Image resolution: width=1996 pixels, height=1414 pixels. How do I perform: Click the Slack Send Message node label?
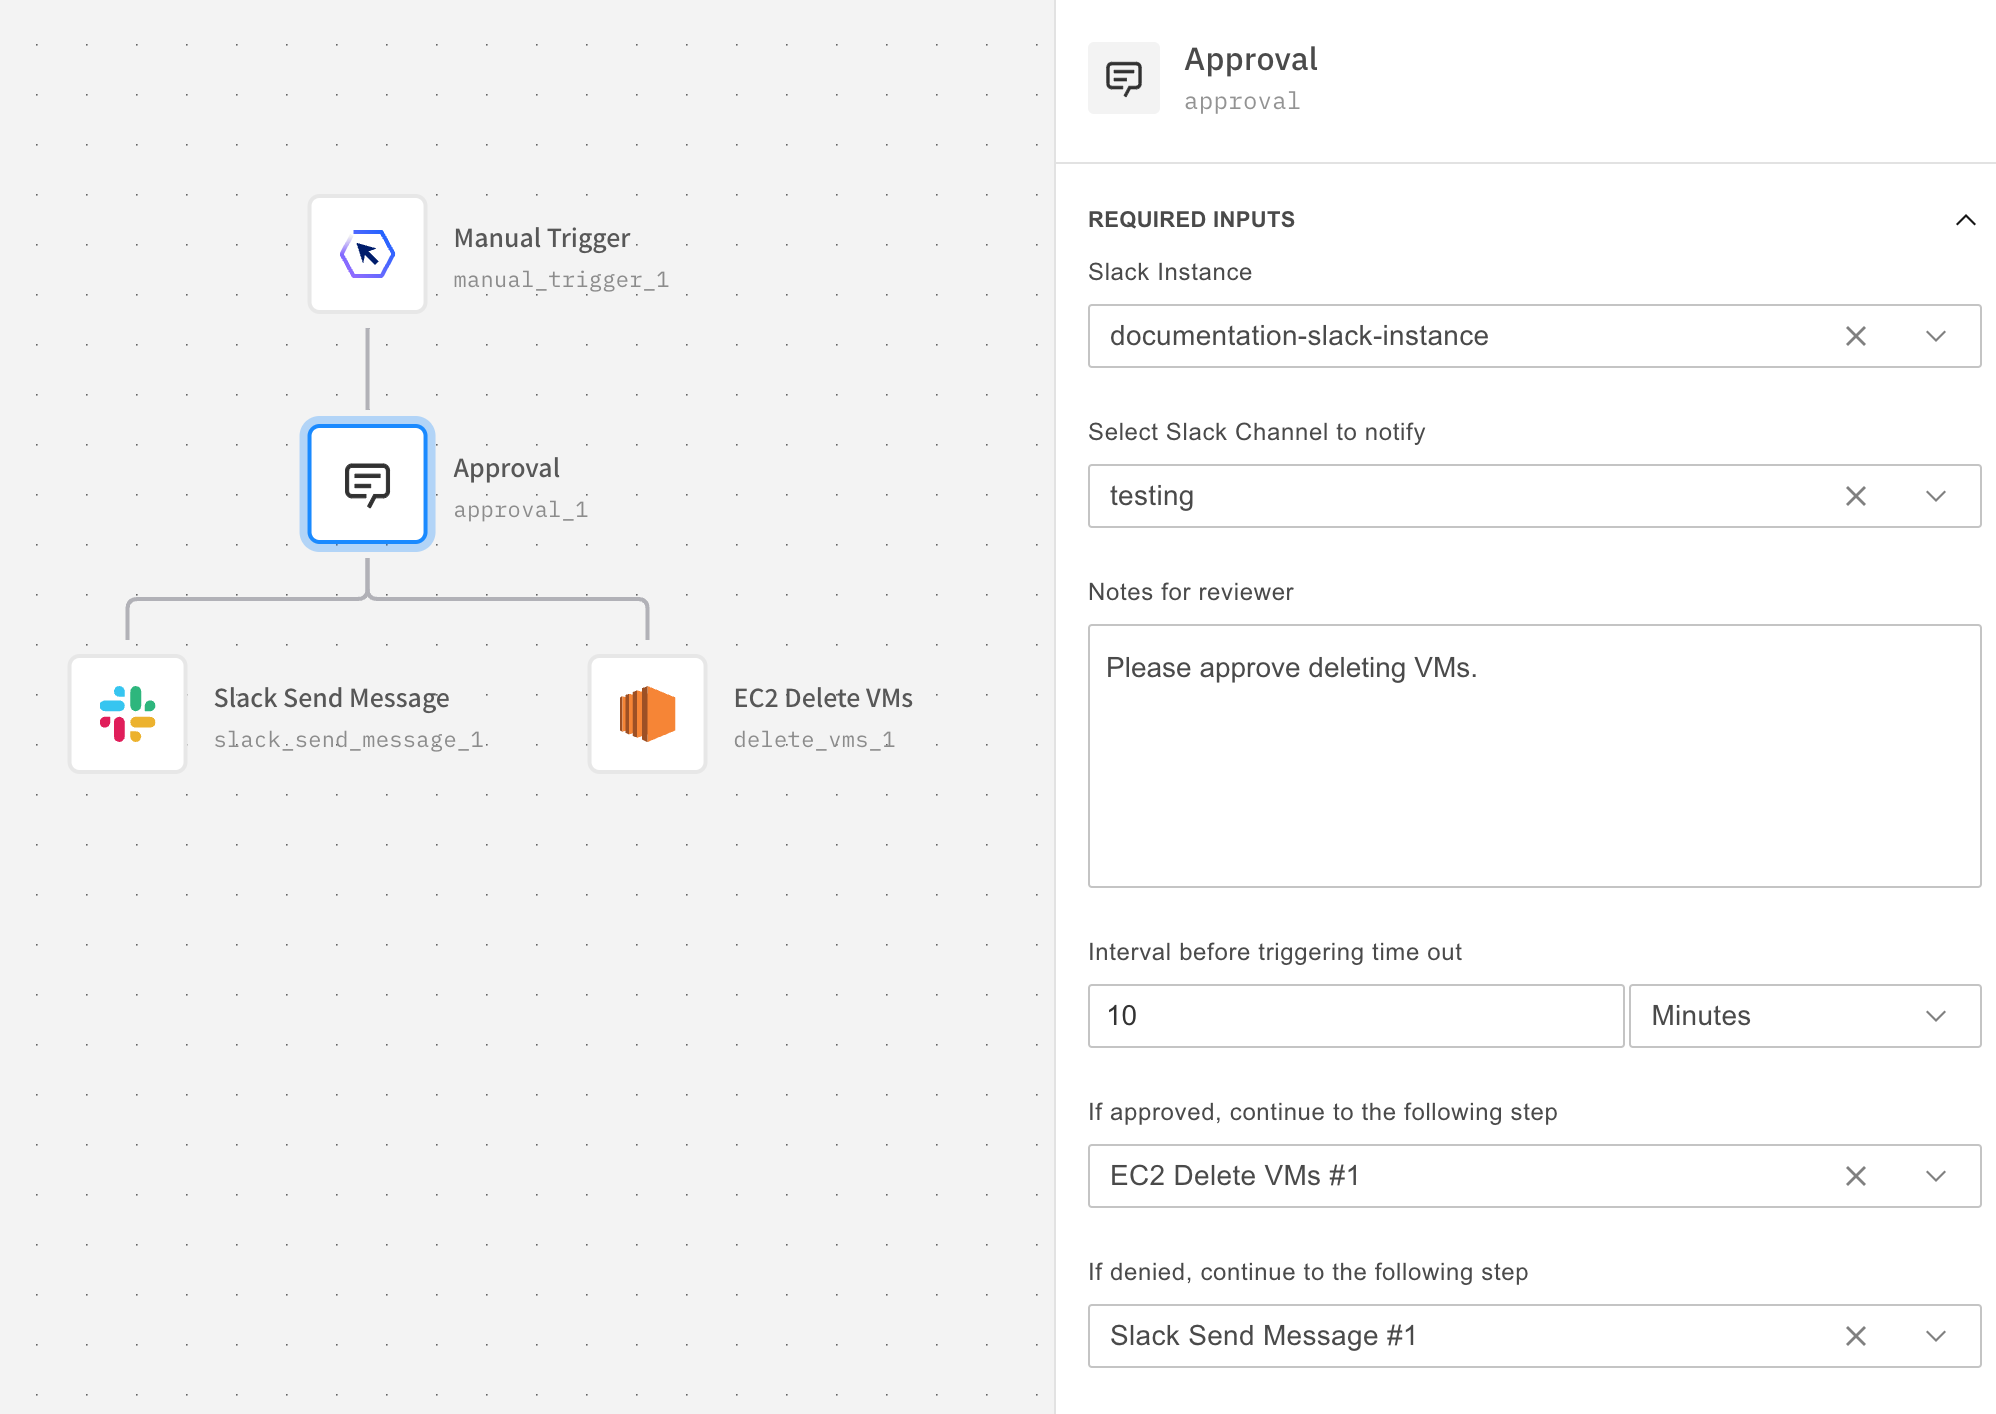[x=331, y=698]
